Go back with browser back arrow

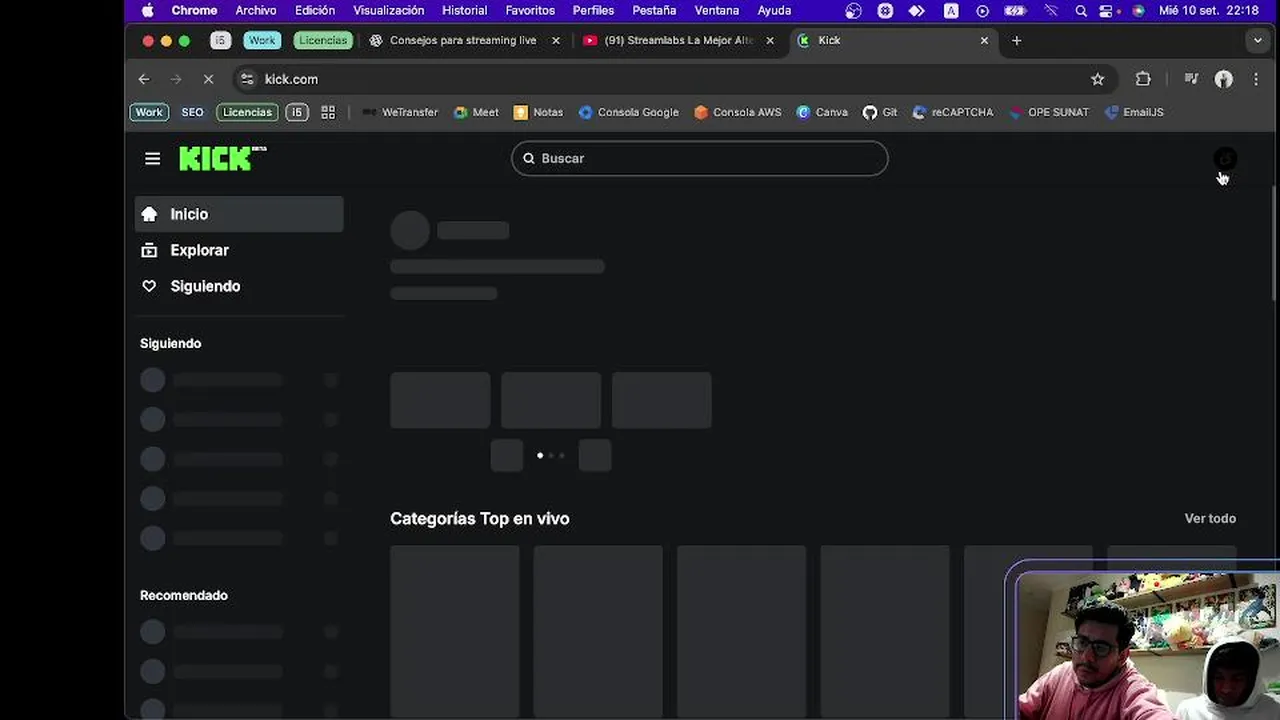click(144, 79)
